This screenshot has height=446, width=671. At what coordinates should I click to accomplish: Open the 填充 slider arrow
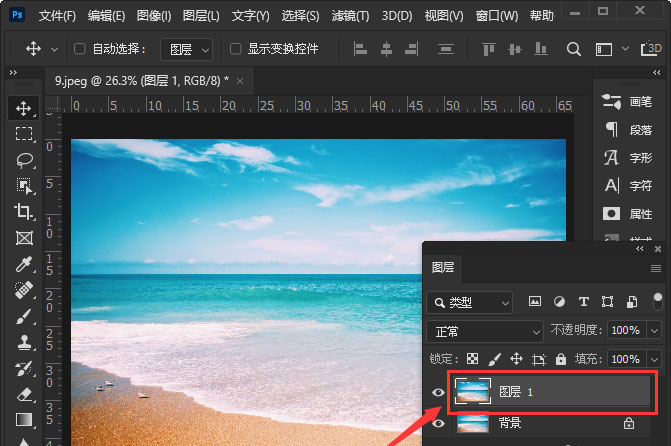(x=654, y=359)
